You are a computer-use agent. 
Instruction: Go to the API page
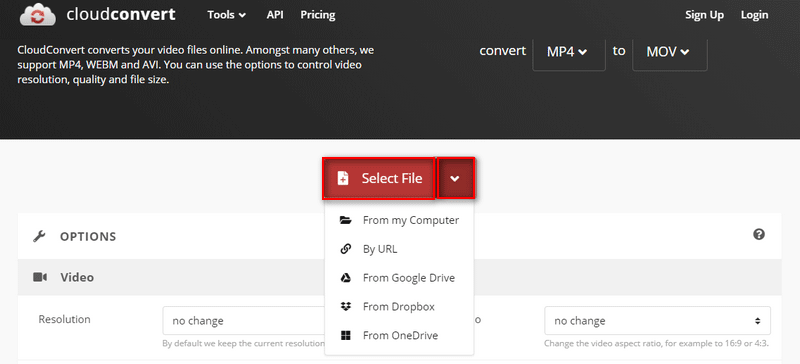pos(275,15)
